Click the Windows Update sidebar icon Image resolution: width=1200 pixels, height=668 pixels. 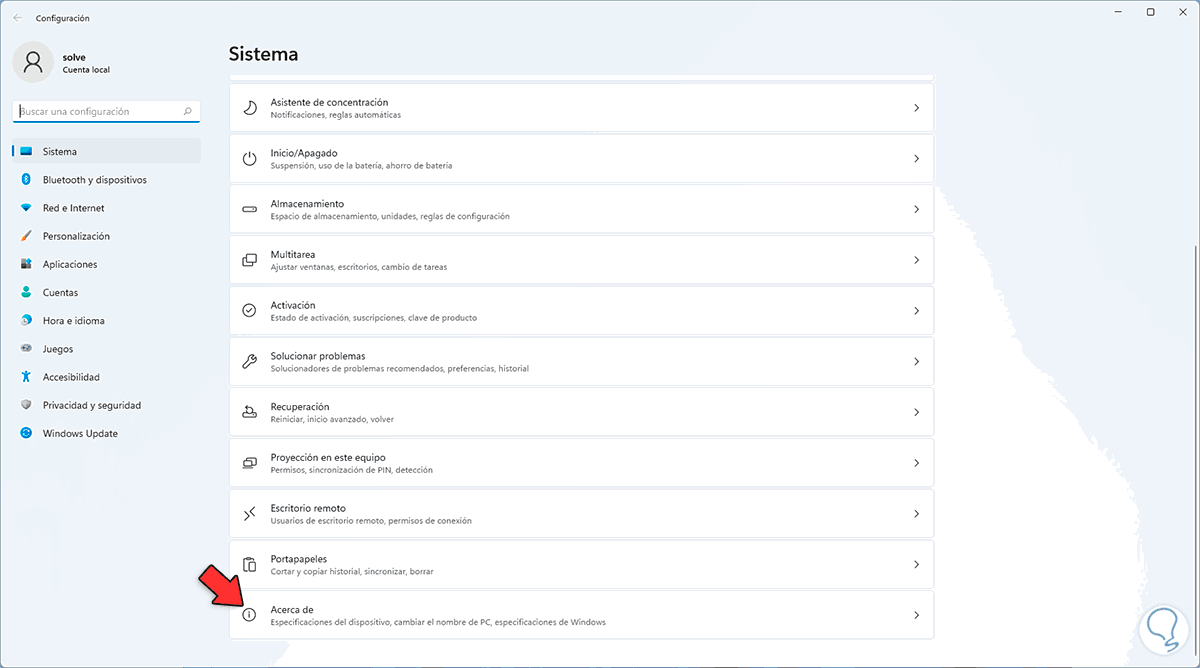tap(26, 434)
